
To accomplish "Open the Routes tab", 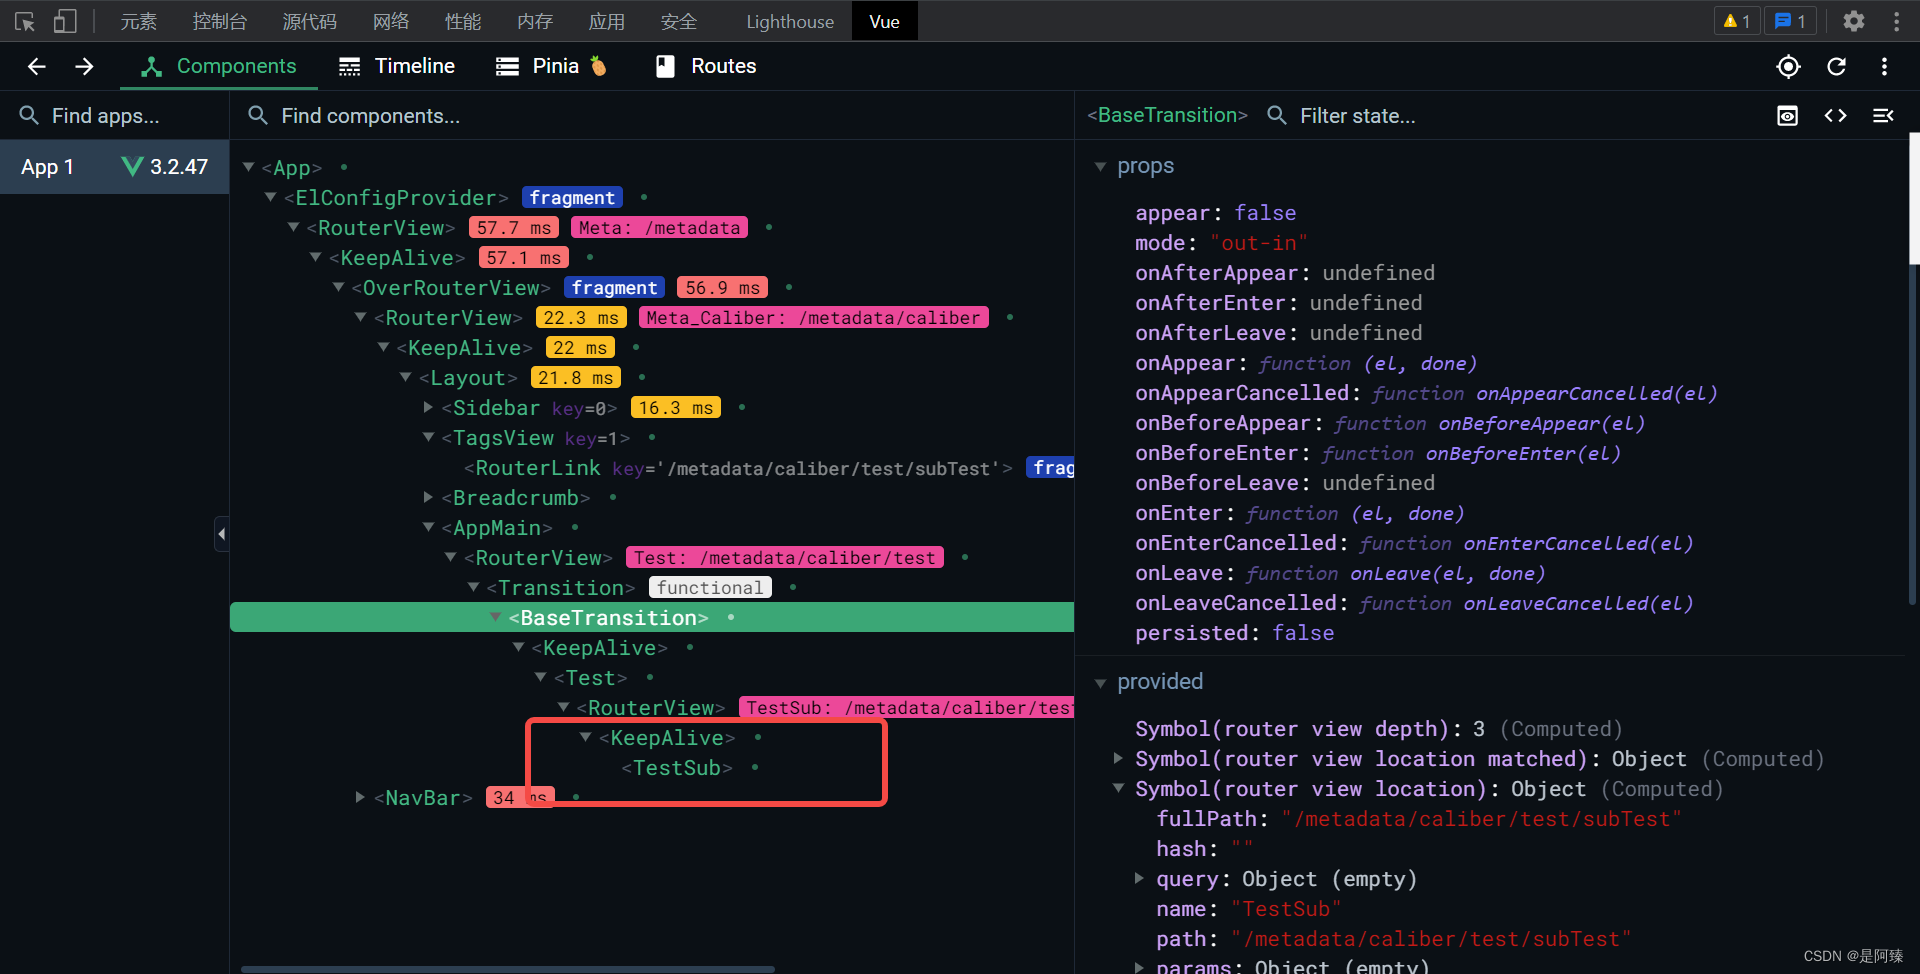I will [x=705, y=66].
